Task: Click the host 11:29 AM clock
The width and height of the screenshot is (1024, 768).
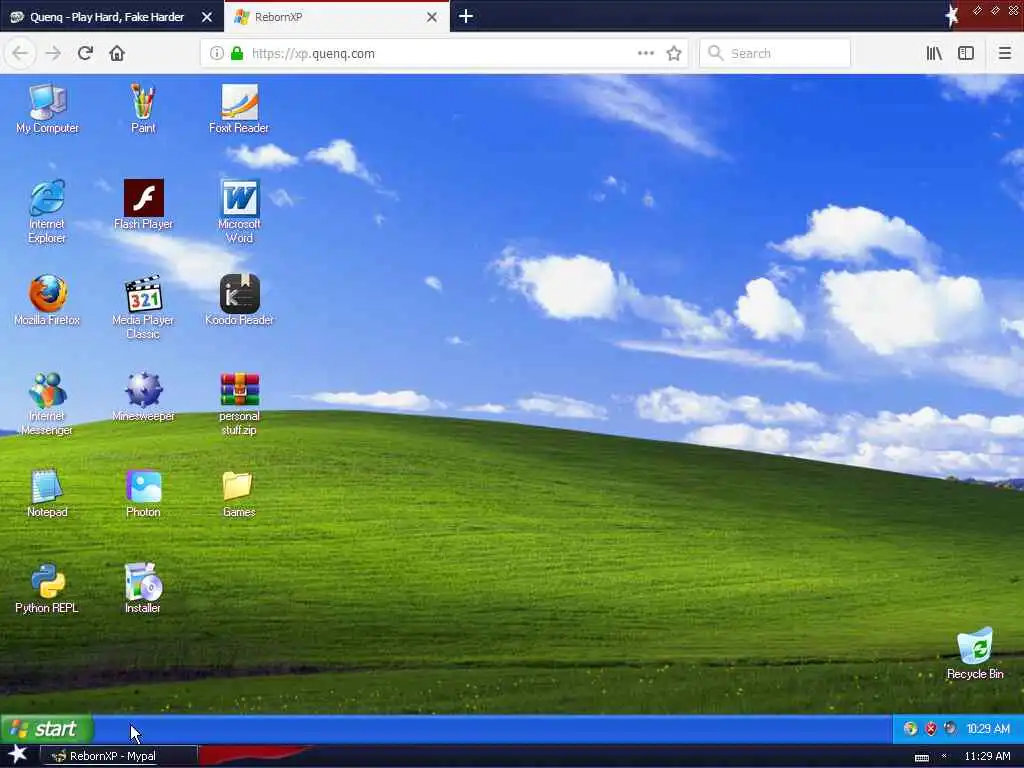Action: 987,756
